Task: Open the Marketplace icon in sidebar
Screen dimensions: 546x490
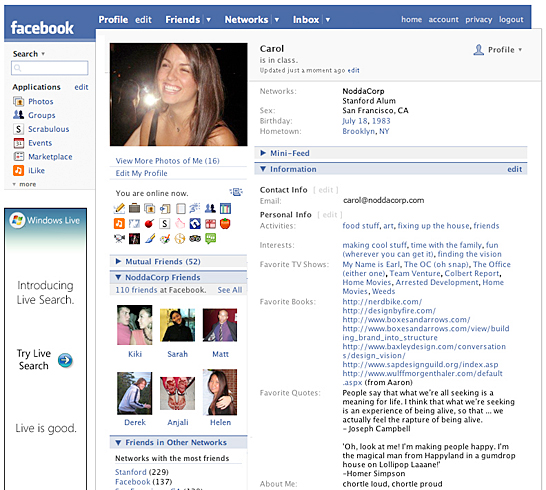Action: (18, 157)
